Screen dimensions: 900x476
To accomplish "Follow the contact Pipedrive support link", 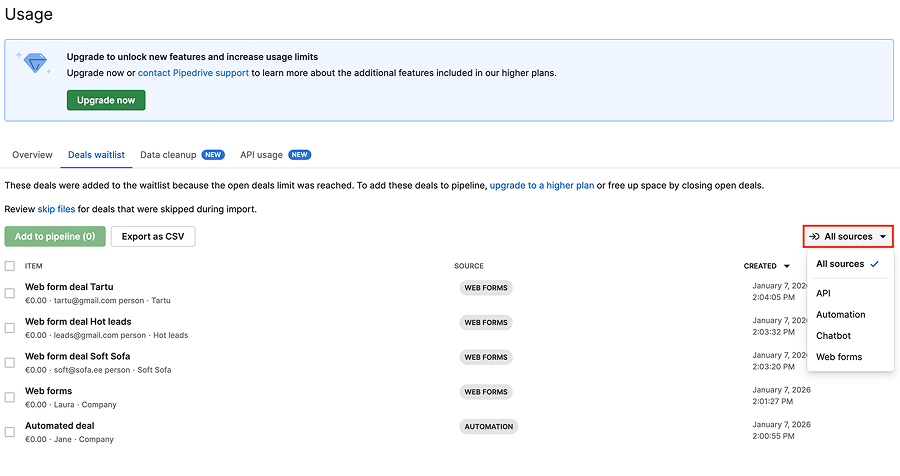I will pyautogui.click(x=194, y=73).
